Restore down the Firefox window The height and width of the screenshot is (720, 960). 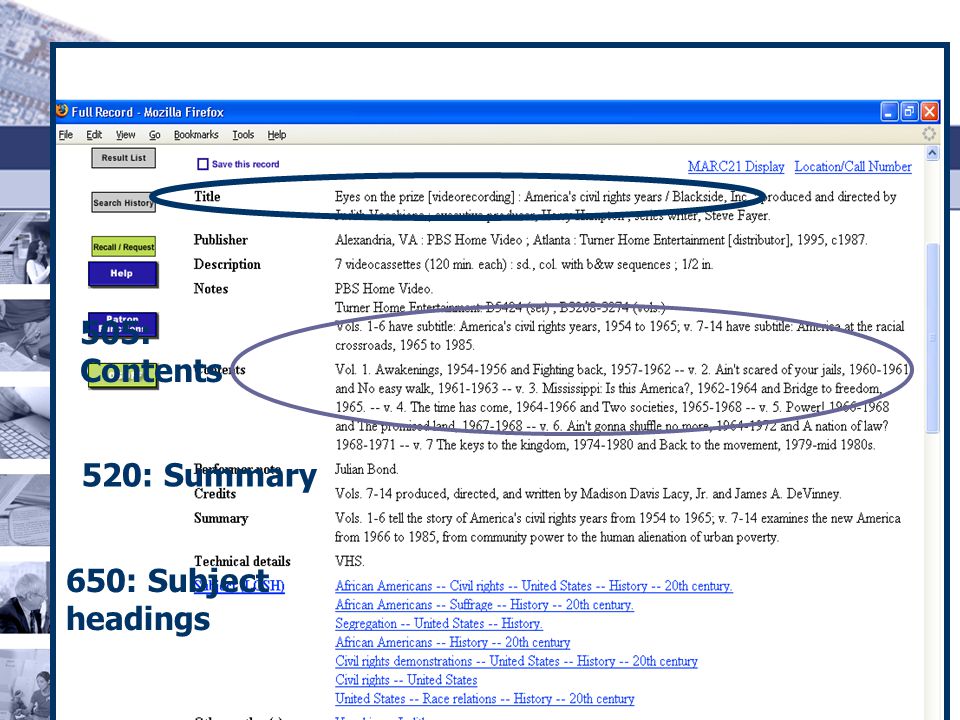tap(909, 111)
